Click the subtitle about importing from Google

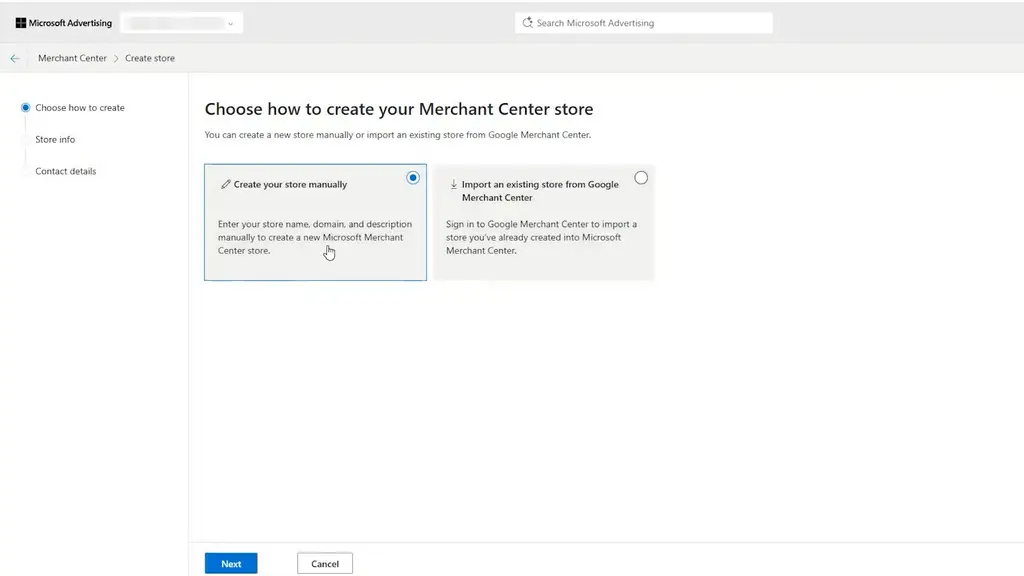click(x=397, y=135)
